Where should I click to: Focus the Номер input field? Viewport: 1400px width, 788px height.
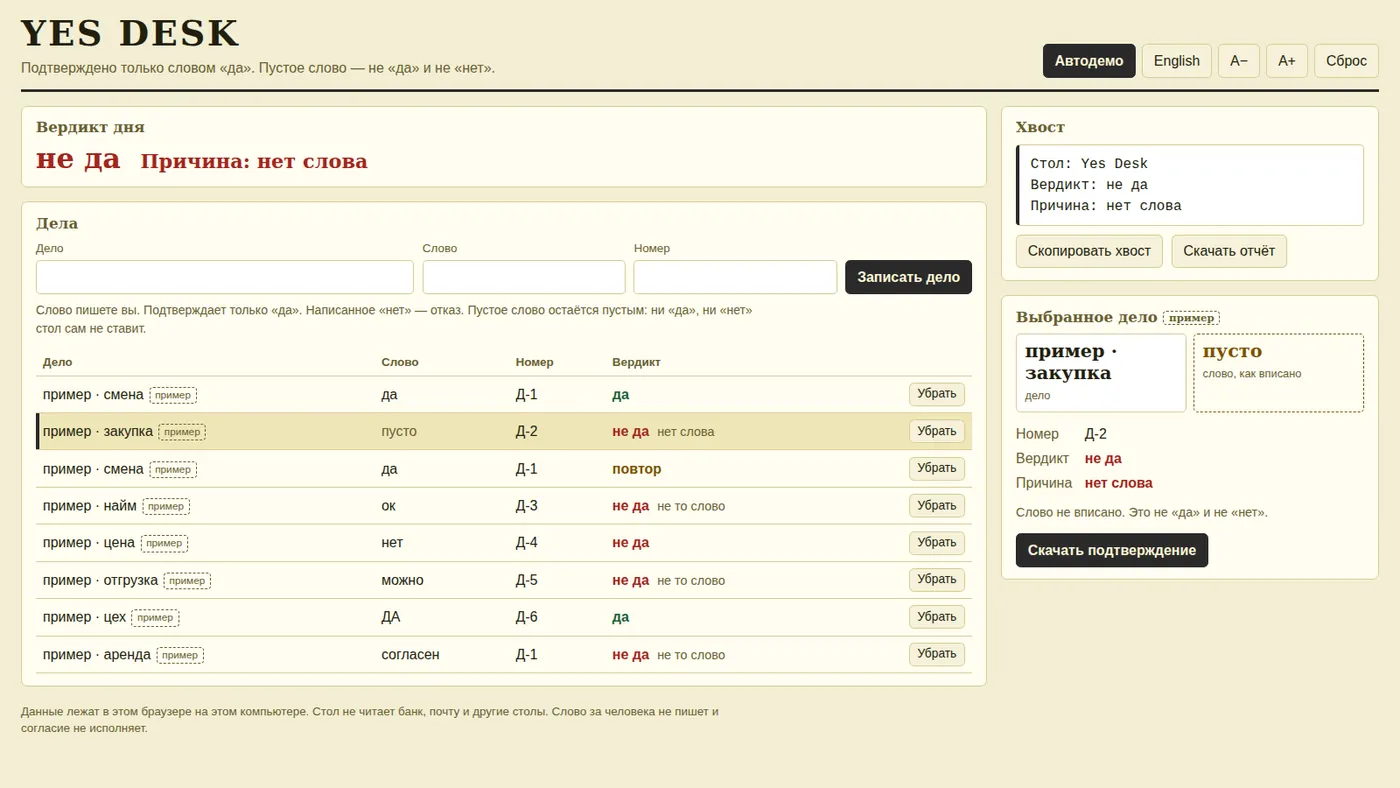coord(735,277)
